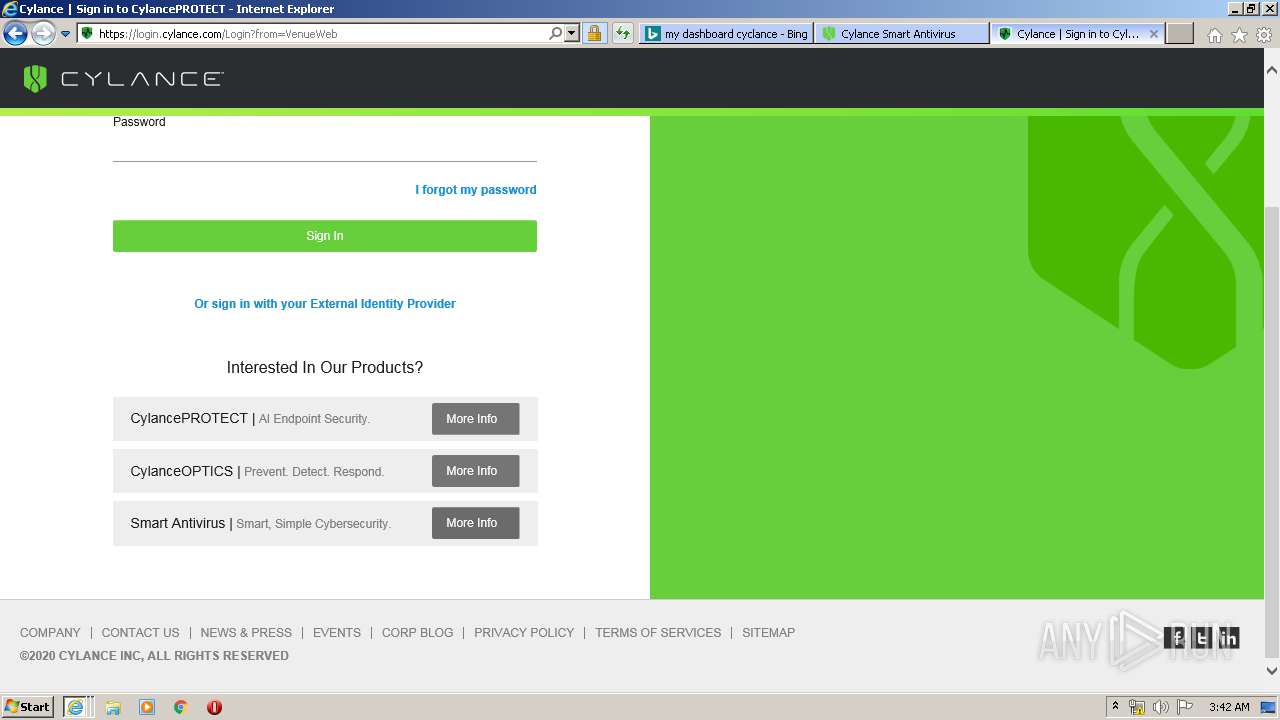The width and height of the screenshot is (1280, 720).
Task: Switch to Cylance Smart Antivirus tab
Action: click(901, 33)
